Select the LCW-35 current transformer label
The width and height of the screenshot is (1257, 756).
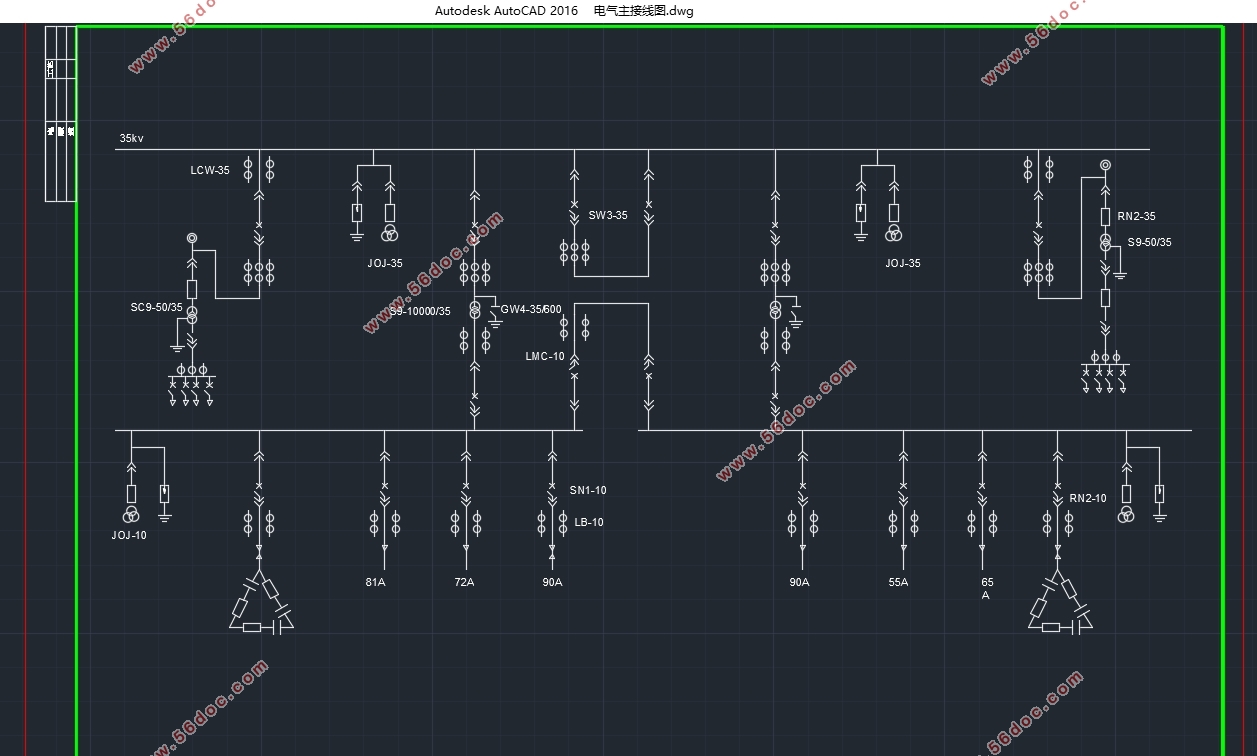[x=210, y=170]
